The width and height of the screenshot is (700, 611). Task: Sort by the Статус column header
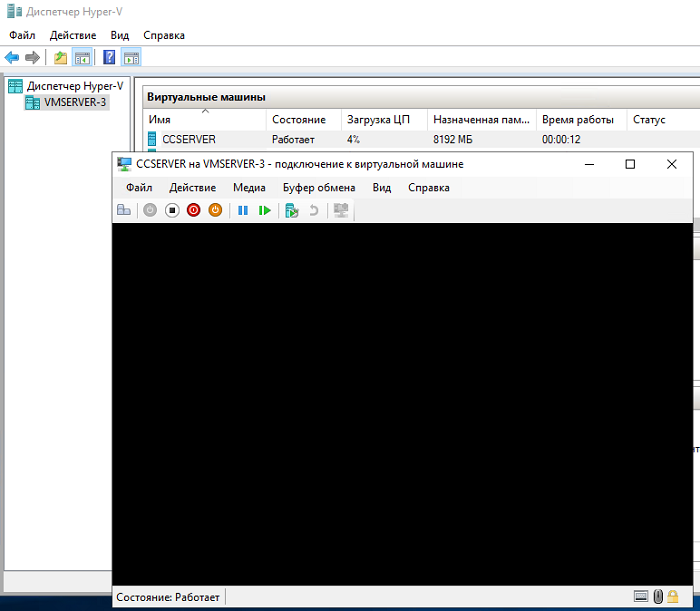pos(663,119)
